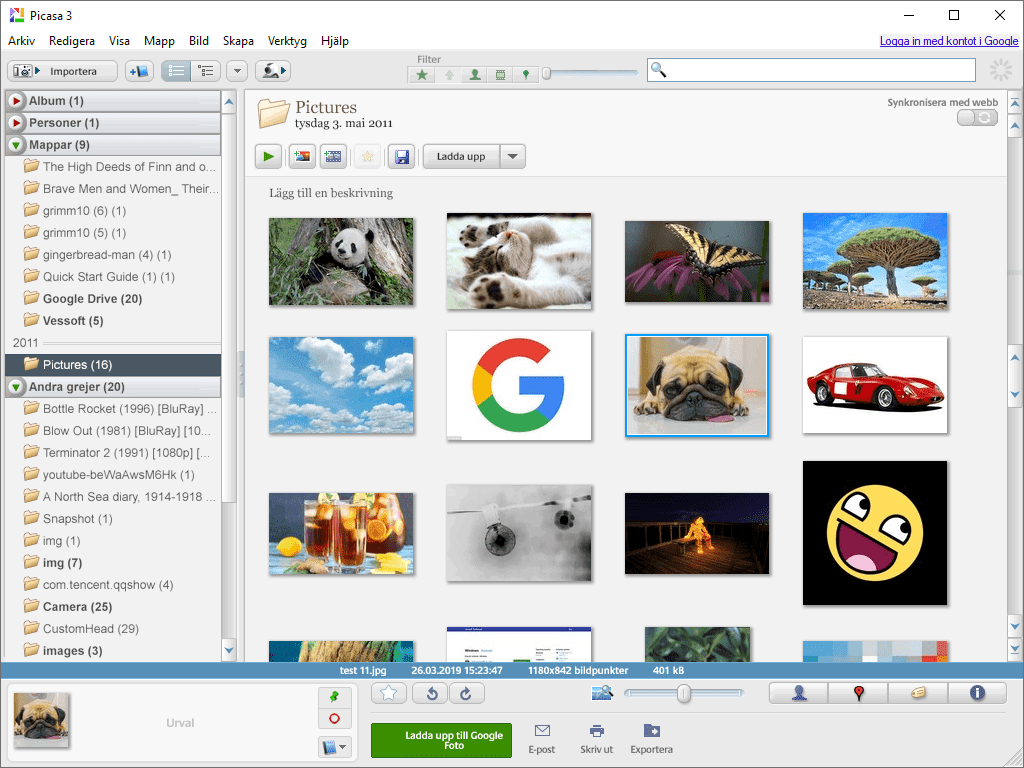Screen dimensions: 1024x768
Task: Filter by starred photos
Action: coord(422,74)
